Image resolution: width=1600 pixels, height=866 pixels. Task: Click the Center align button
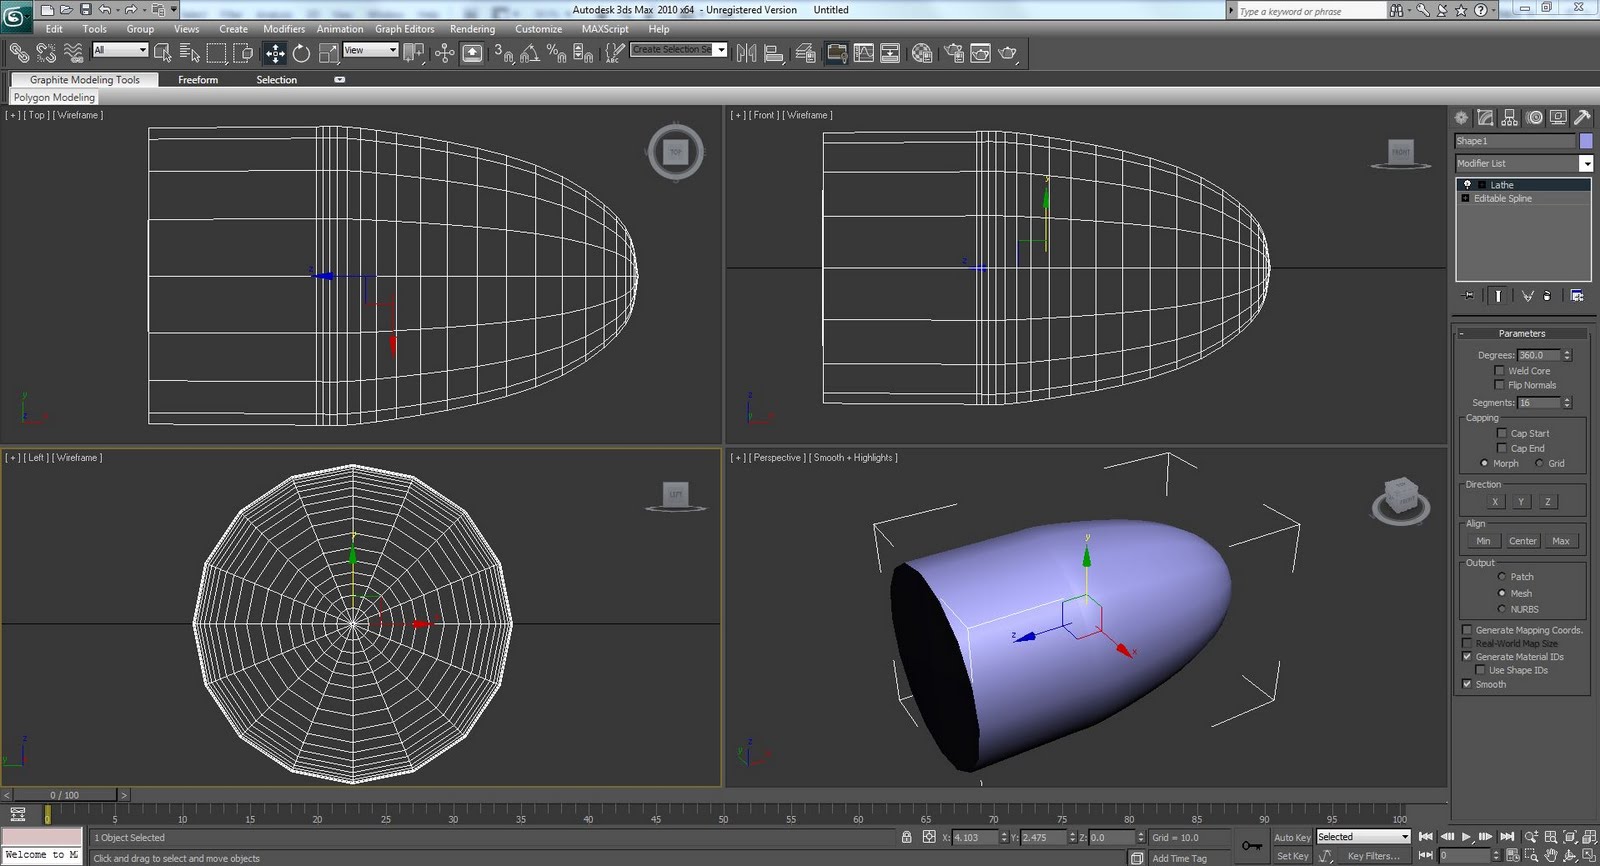[x=1523, y=541]
